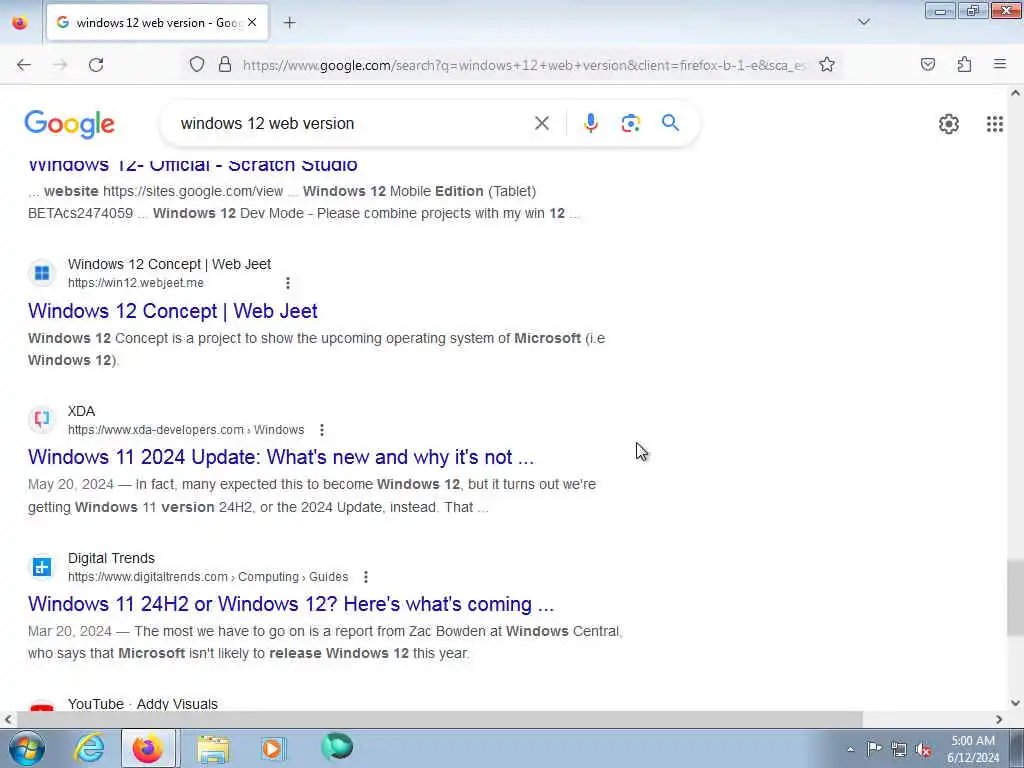Viewport: 1024px width, 768px height.
Task: Click the Firefox View icon in tab bar
Action: [20, 22]
